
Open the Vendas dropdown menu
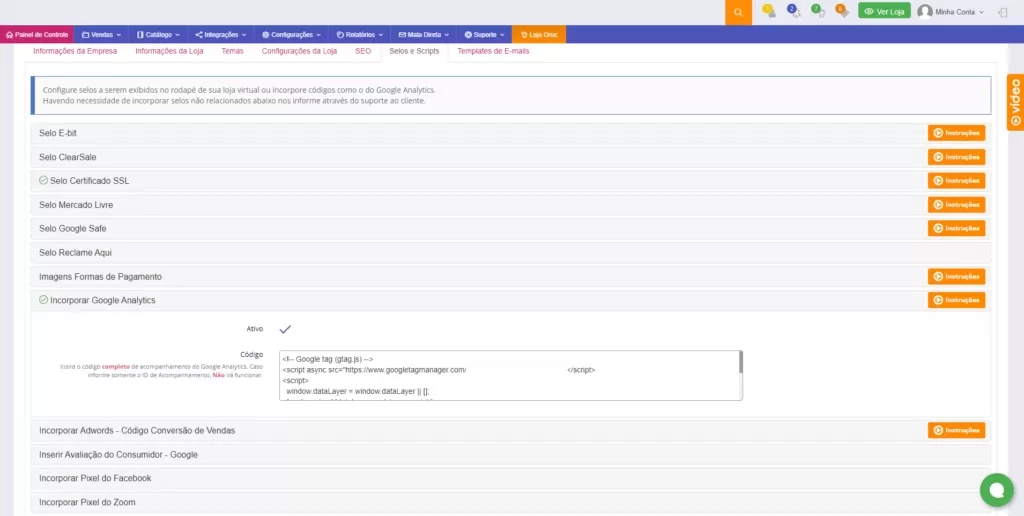click(x=101, y=35)
